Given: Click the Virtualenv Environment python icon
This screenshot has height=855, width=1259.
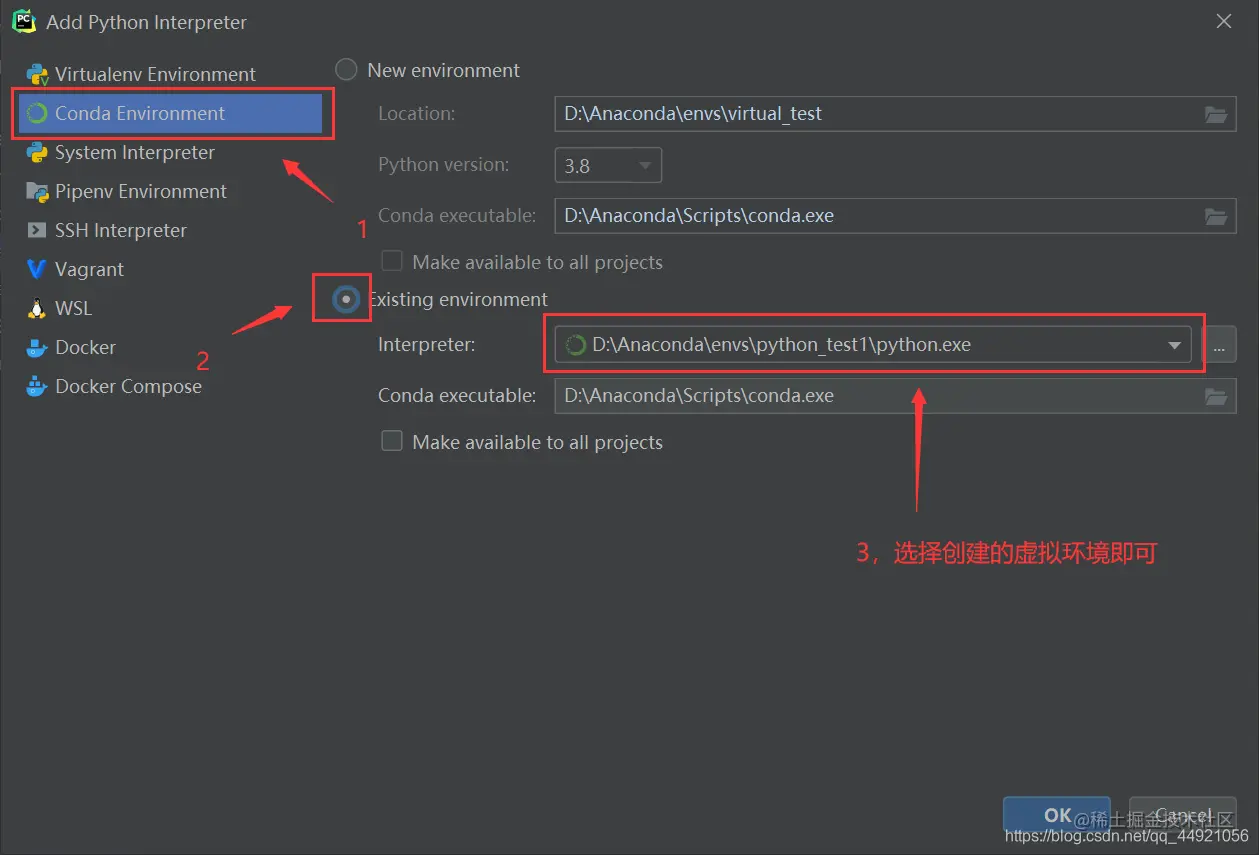Looking at the screenshot, I should [x=38, y=74].
